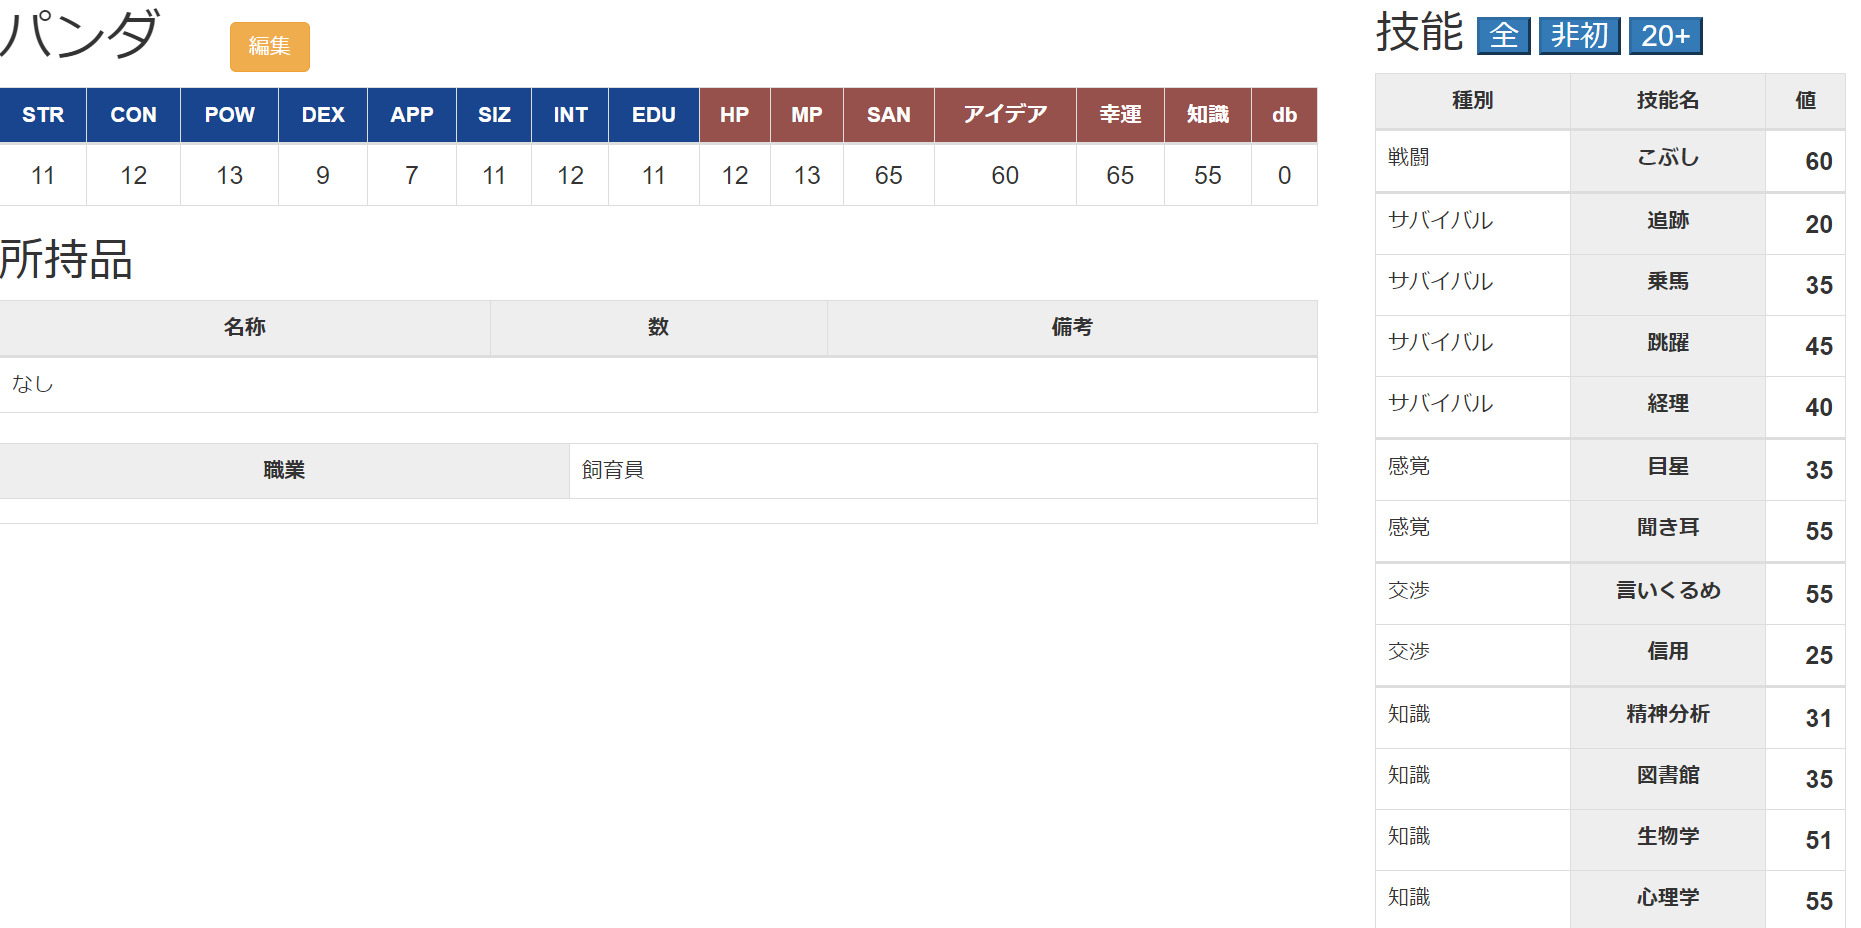The width and height of the screenshot is (1861, 928).
Task: Click the 備考 inventory column header
Action: pyautogui.click(x=1071, y=327)
